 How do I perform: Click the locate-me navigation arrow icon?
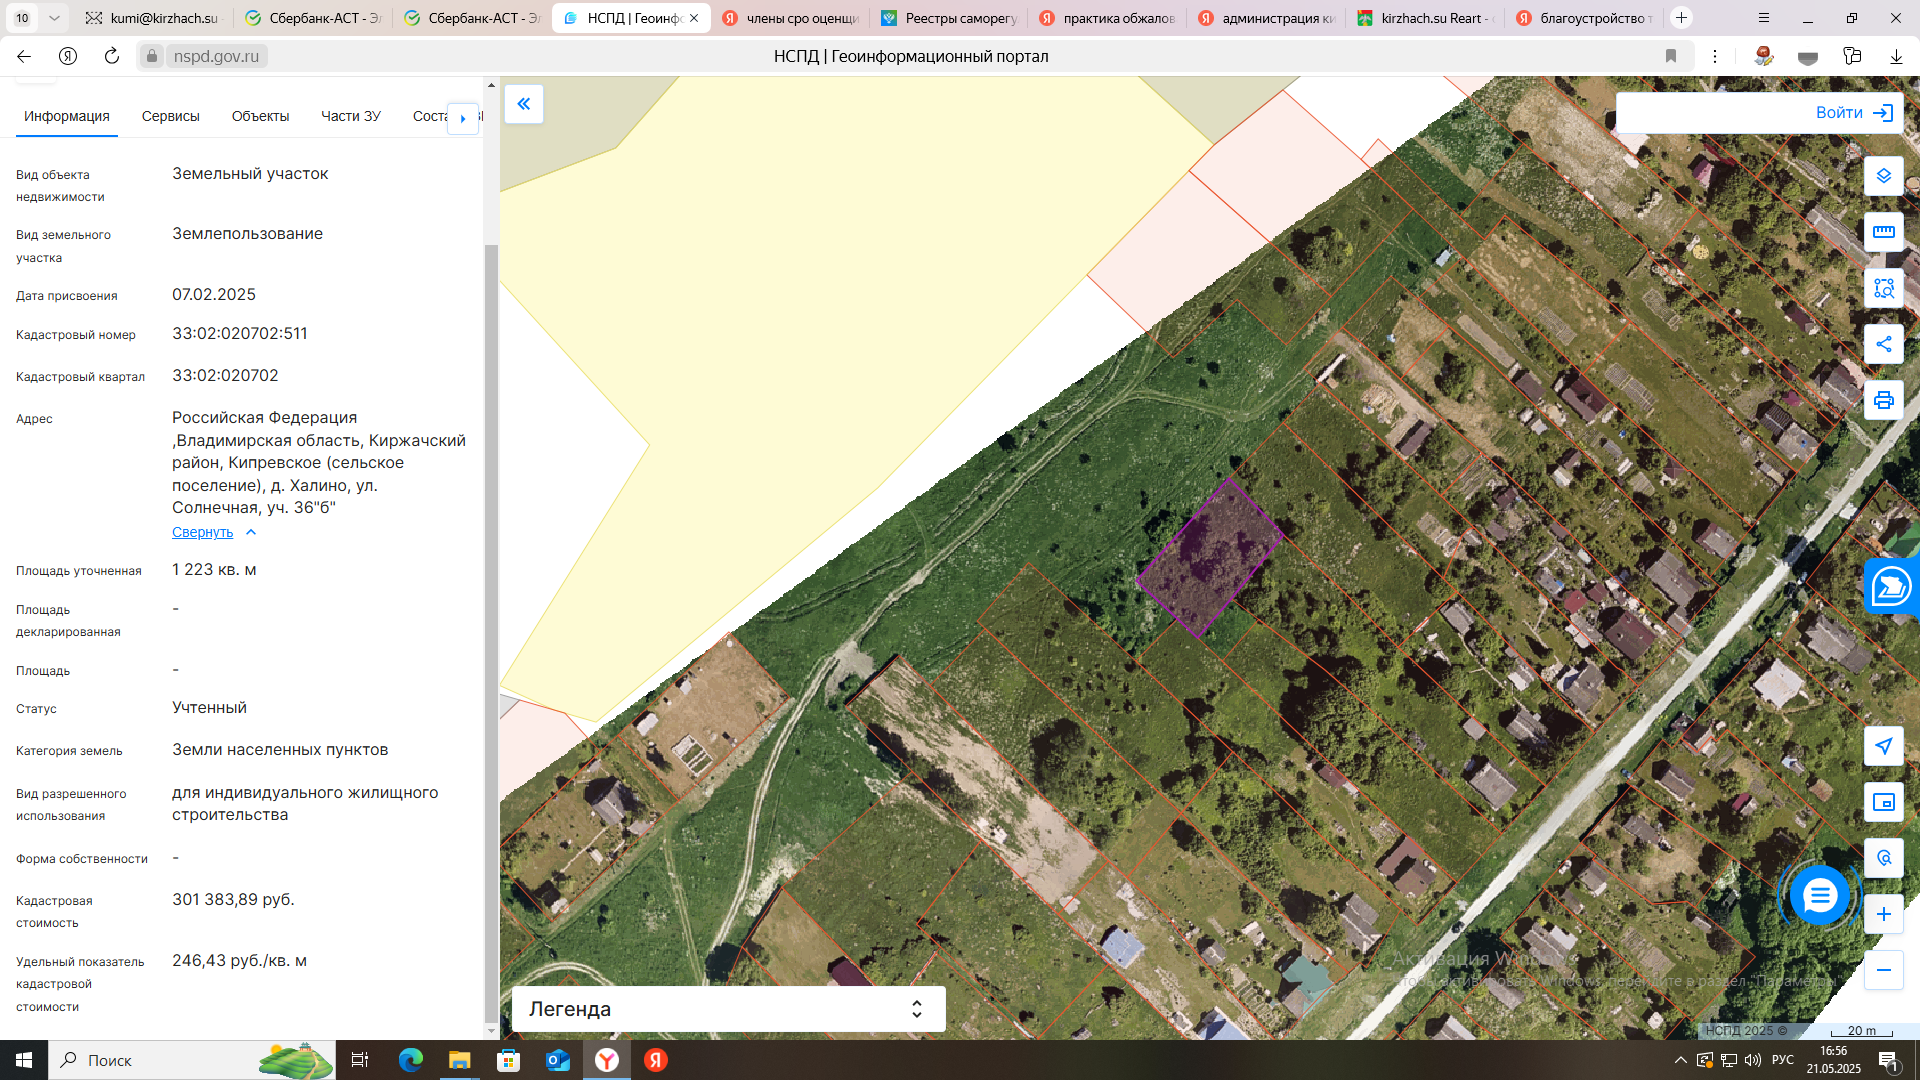(x=1883, y=746)
